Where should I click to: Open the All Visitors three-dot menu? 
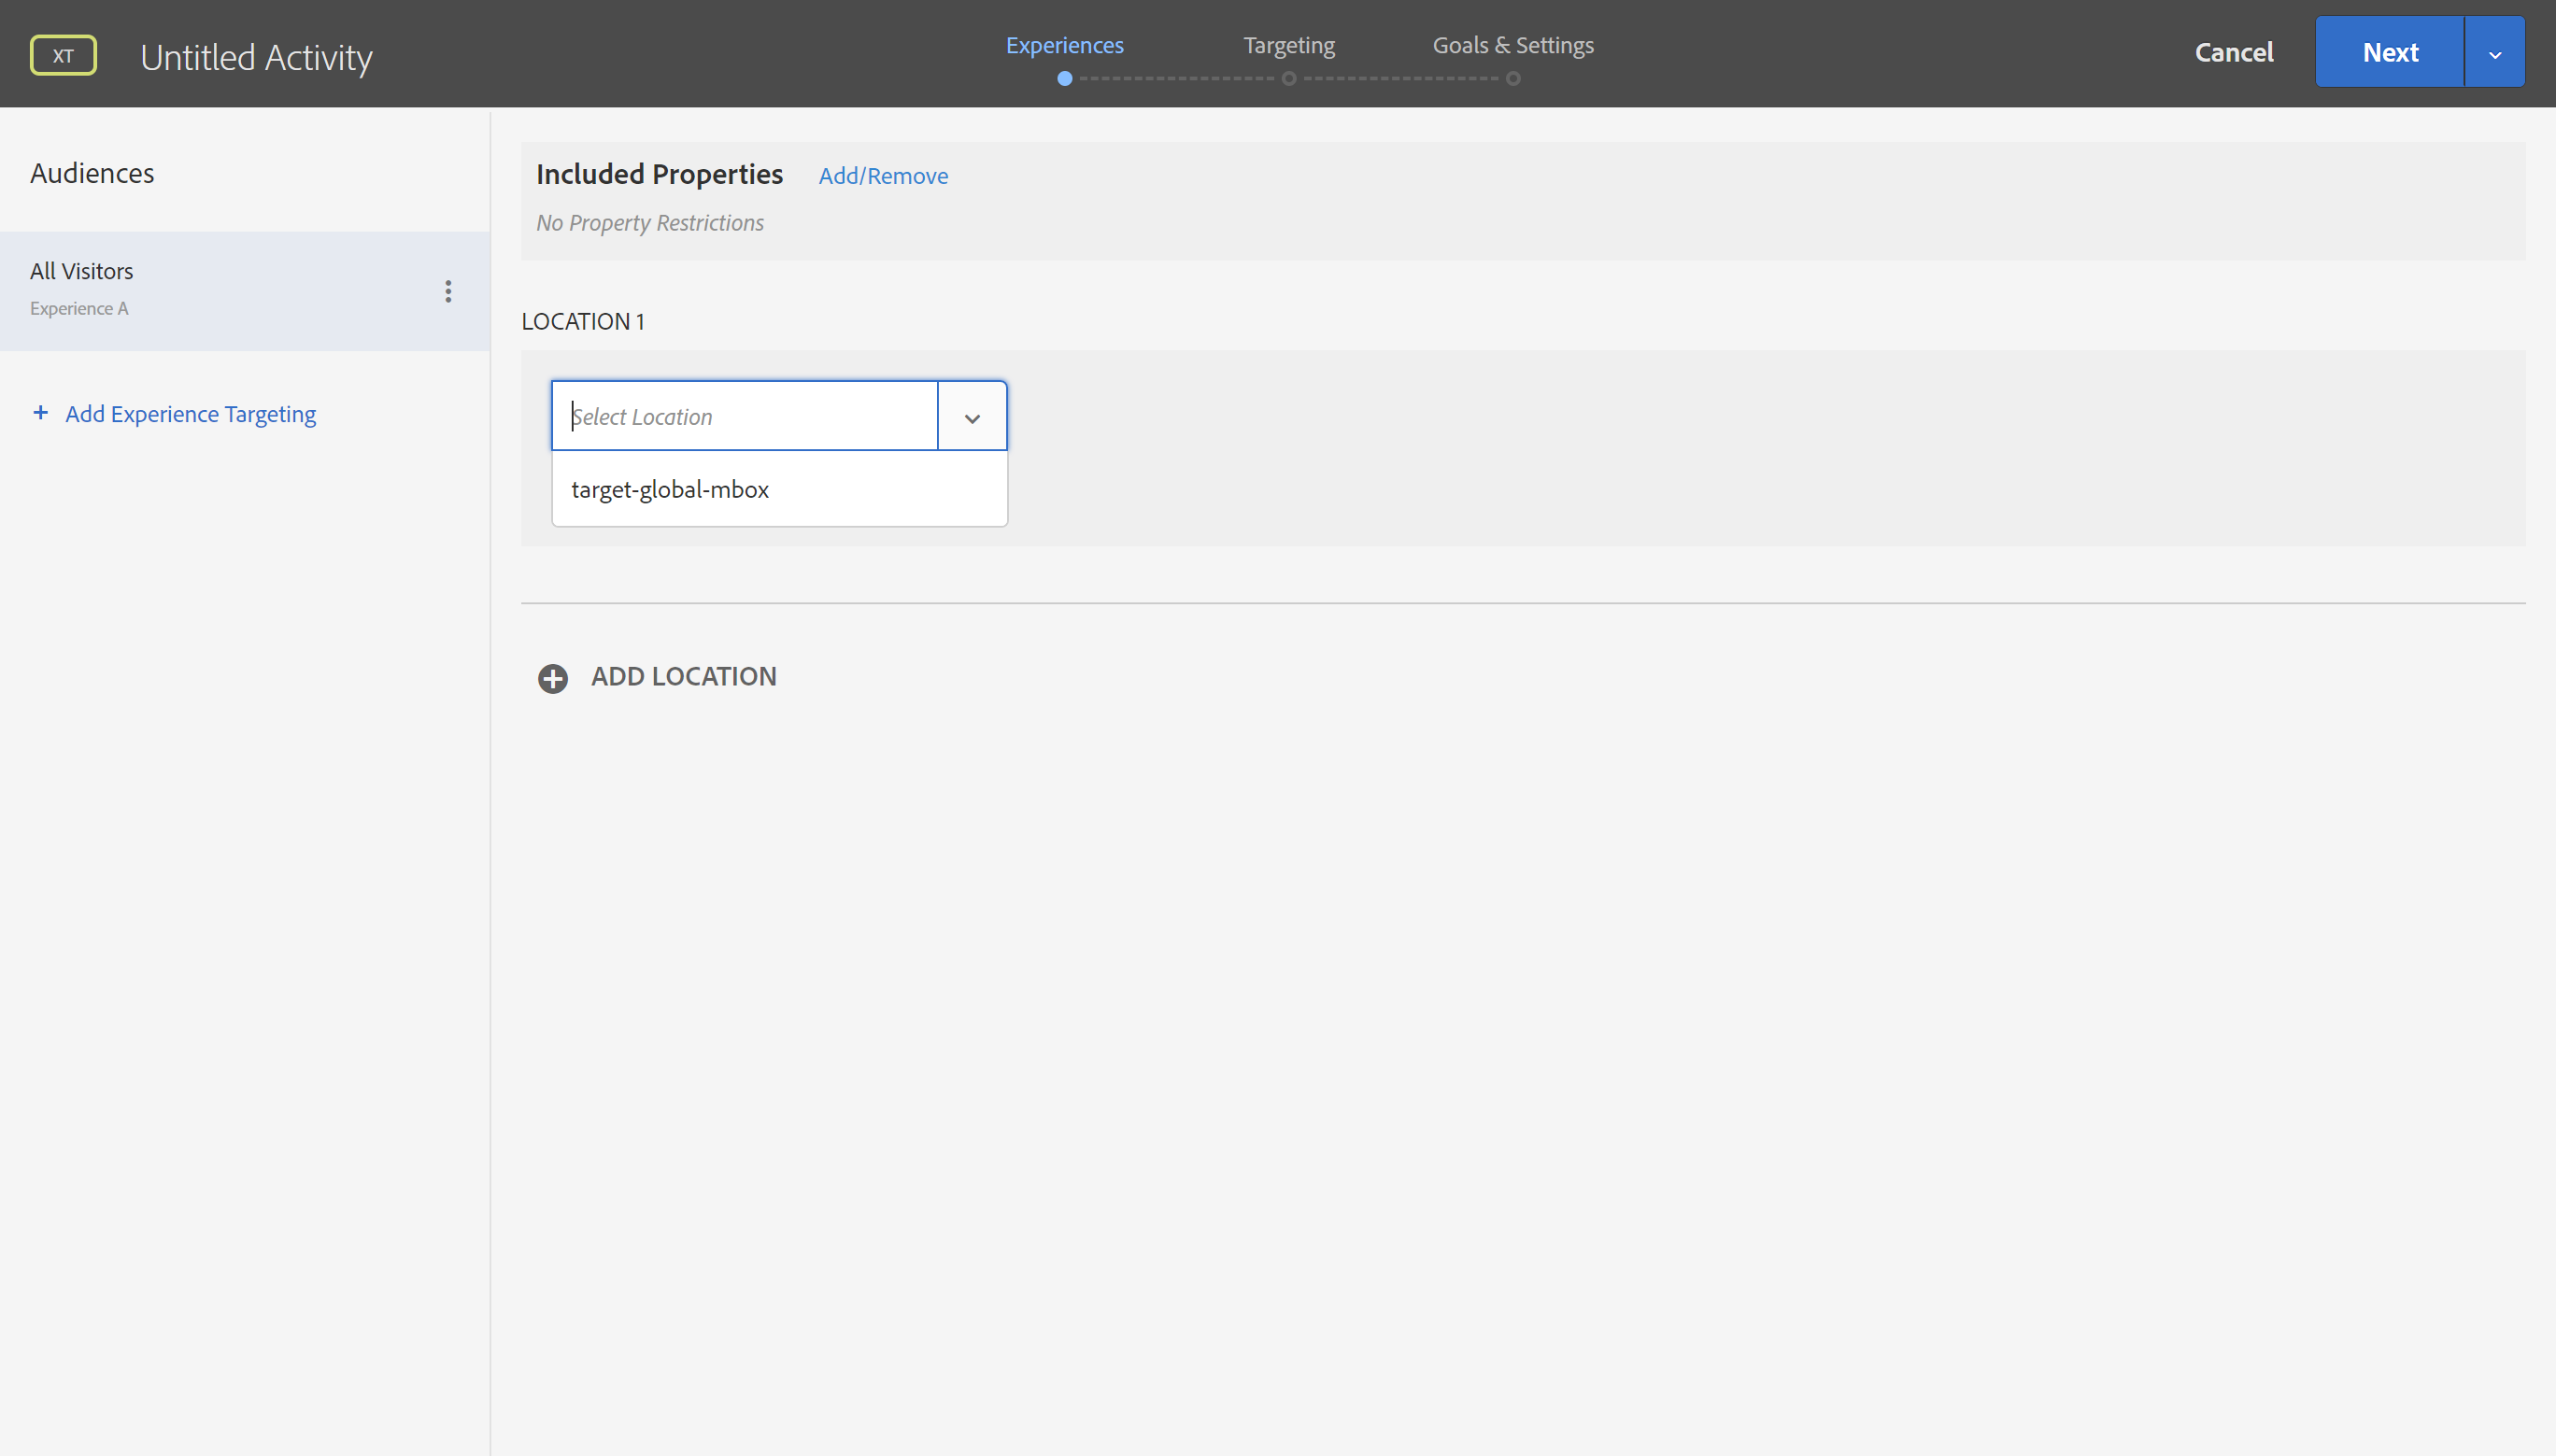coord(448,291)
